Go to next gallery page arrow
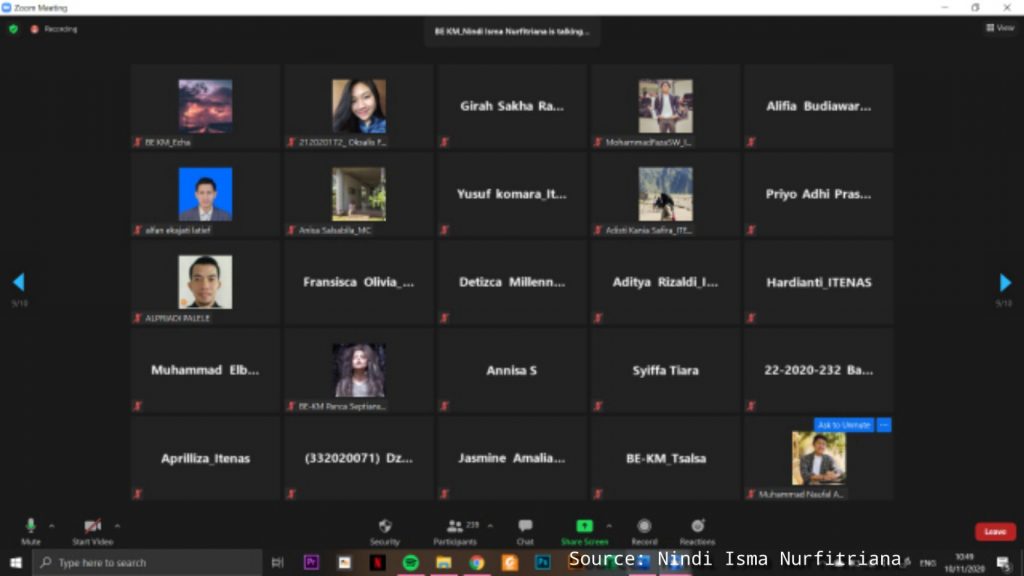The height and width of the screenshot is (576, 1024). tap(1005, 282)
